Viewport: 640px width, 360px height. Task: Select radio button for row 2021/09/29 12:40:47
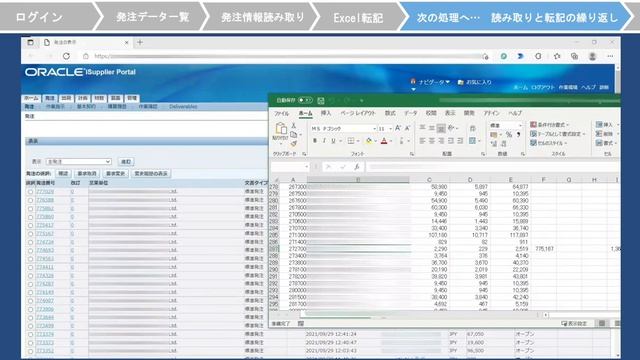pyautogui.click(x=30, y=343)
